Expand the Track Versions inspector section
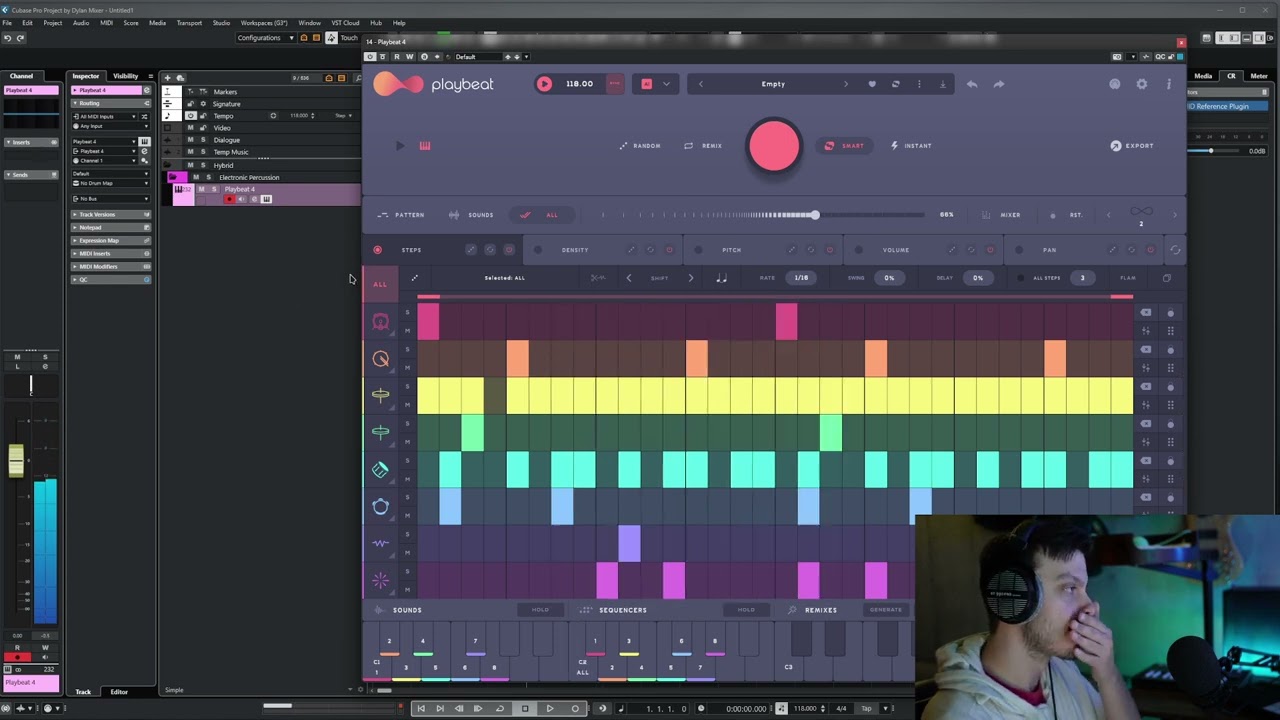 (110, 214)
